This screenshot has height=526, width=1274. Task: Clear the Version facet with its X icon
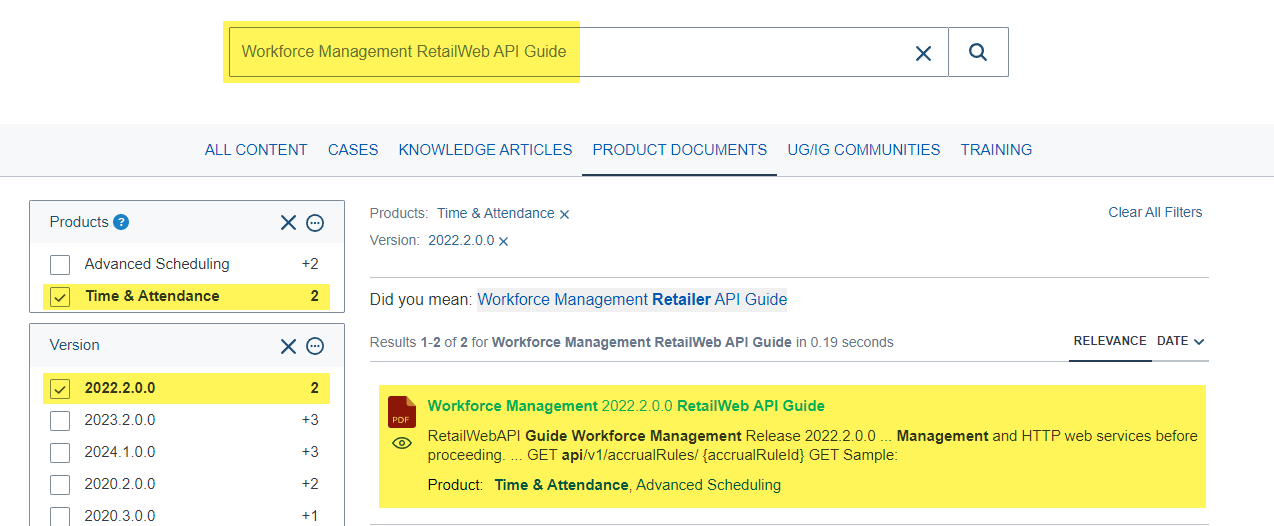(288, 346)
